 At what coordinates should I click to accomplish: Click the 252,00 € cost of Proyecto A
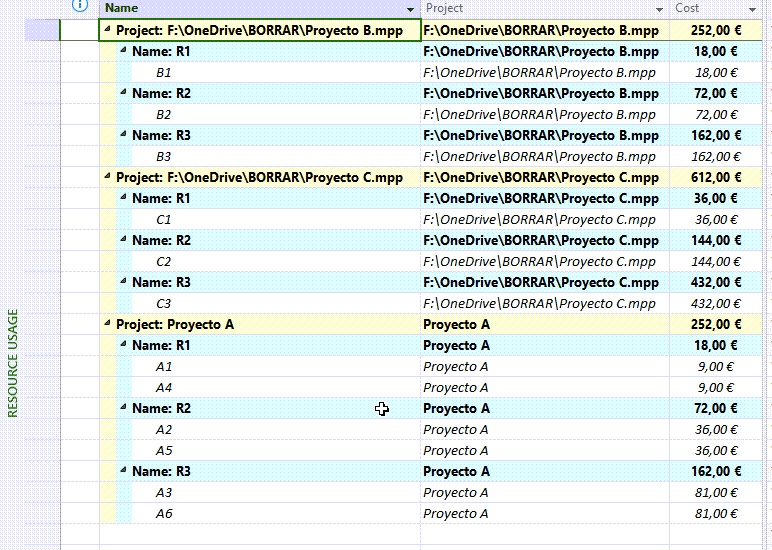pyautogui.click(x=716, y=324)
